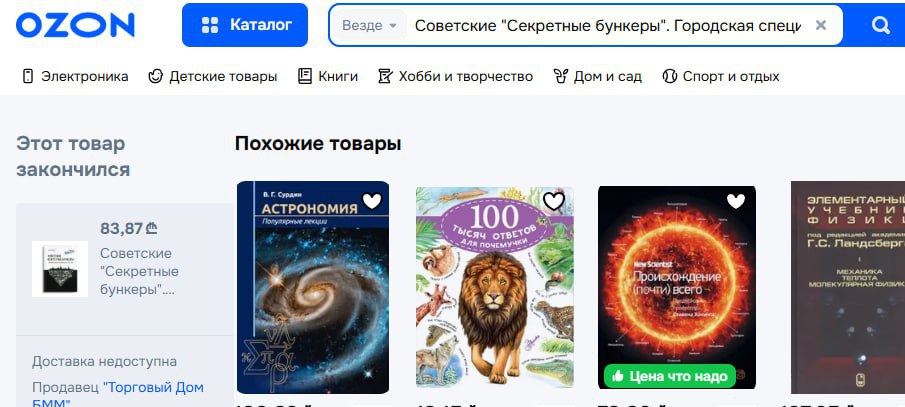Open the Каталог menu button
The image size is (905, 407).
click(245, 25)
